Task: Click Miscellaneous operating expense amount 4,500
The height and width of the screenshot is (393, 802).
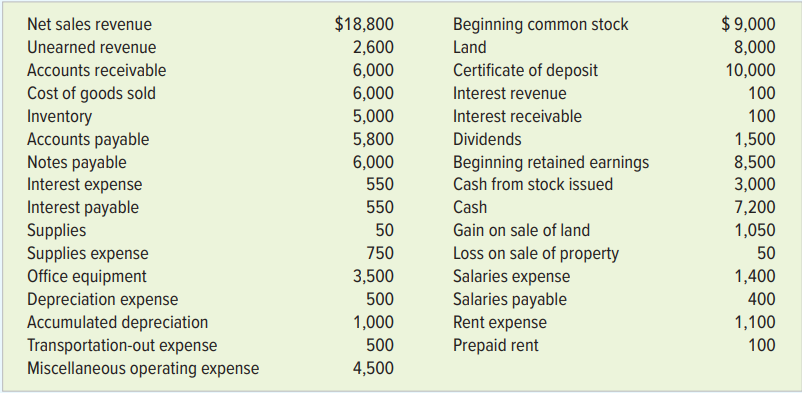Action: click(x=373, y=369)
